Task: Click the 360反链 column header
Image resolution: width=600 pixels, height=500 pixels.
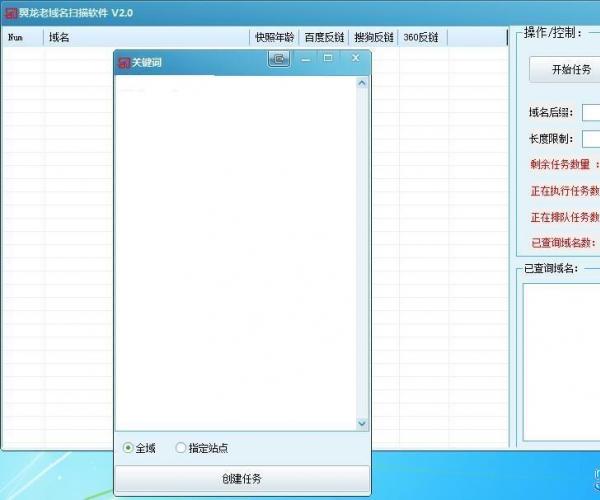Action: tap(422, 37)
